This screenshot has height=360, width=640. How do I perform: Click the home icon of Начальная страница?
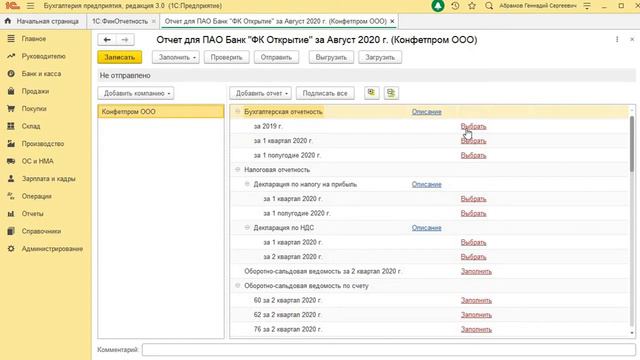(8, 21)
